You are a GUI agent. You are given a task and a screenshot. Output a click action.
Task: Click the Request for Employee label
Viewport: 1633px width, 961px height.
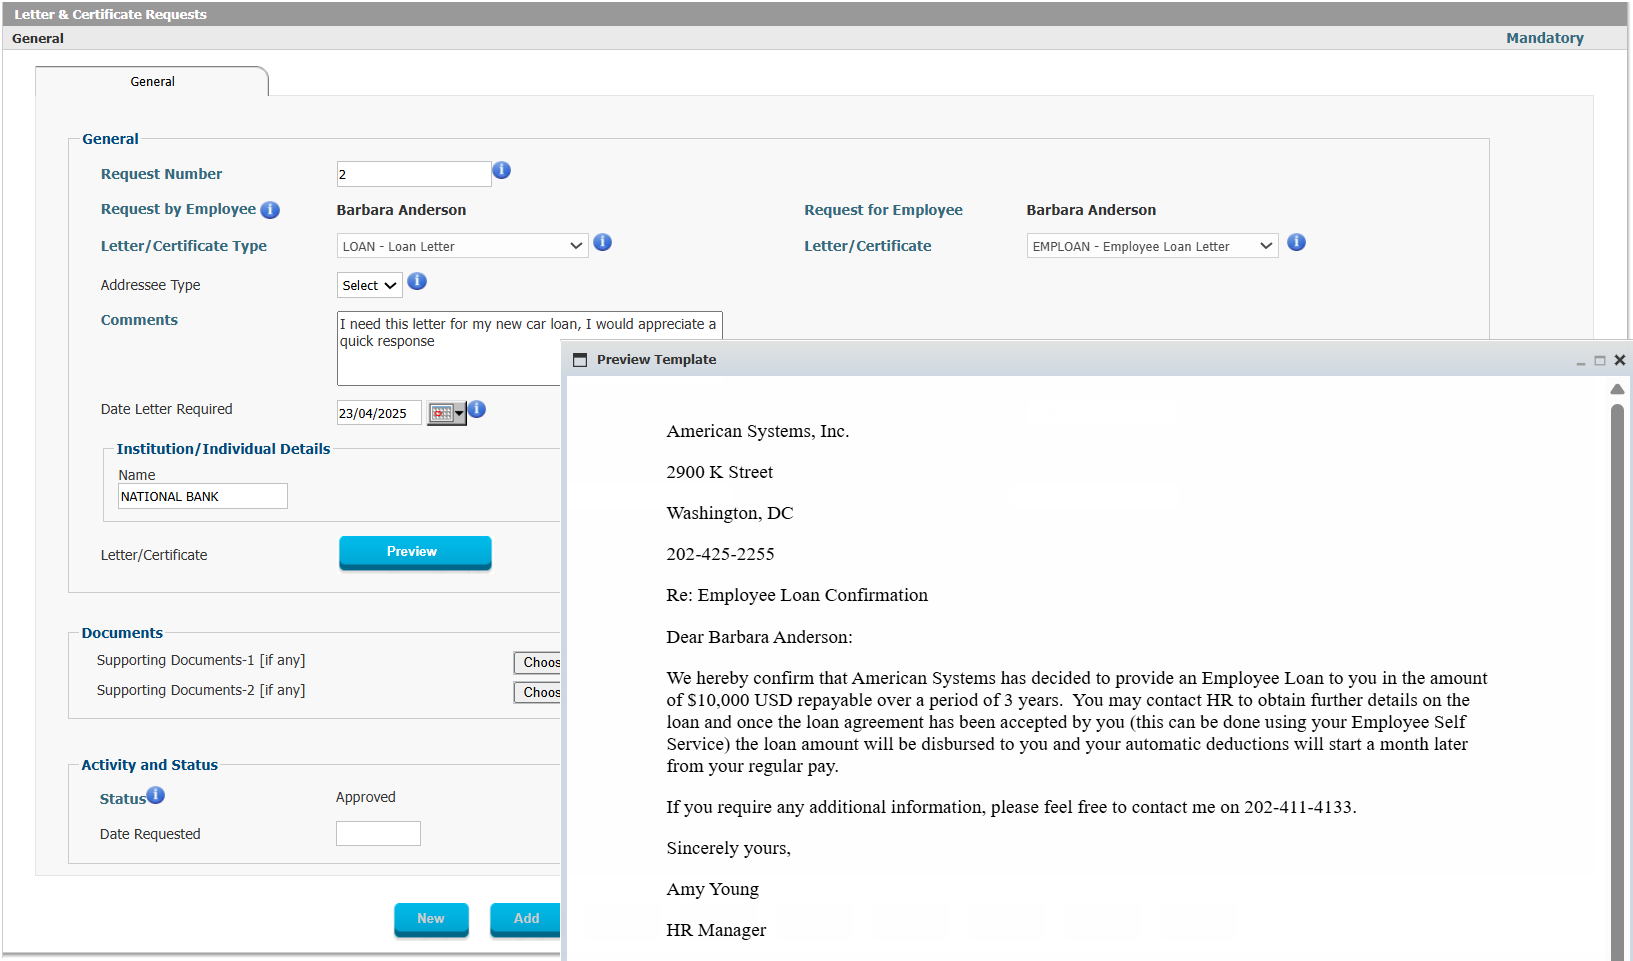tap(883, 210)
